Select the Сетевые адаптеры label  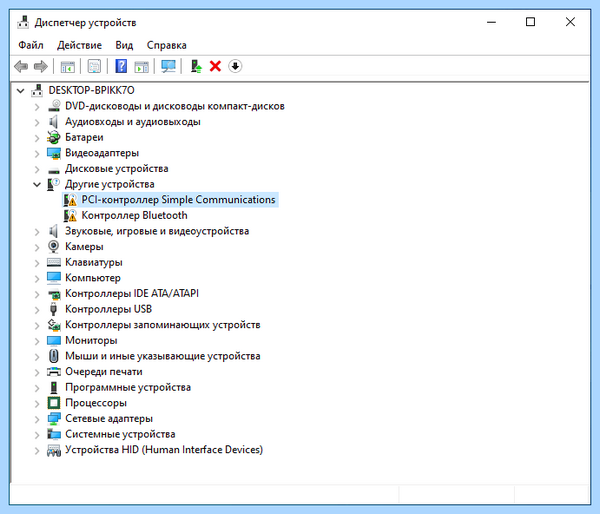click(109, 419)
